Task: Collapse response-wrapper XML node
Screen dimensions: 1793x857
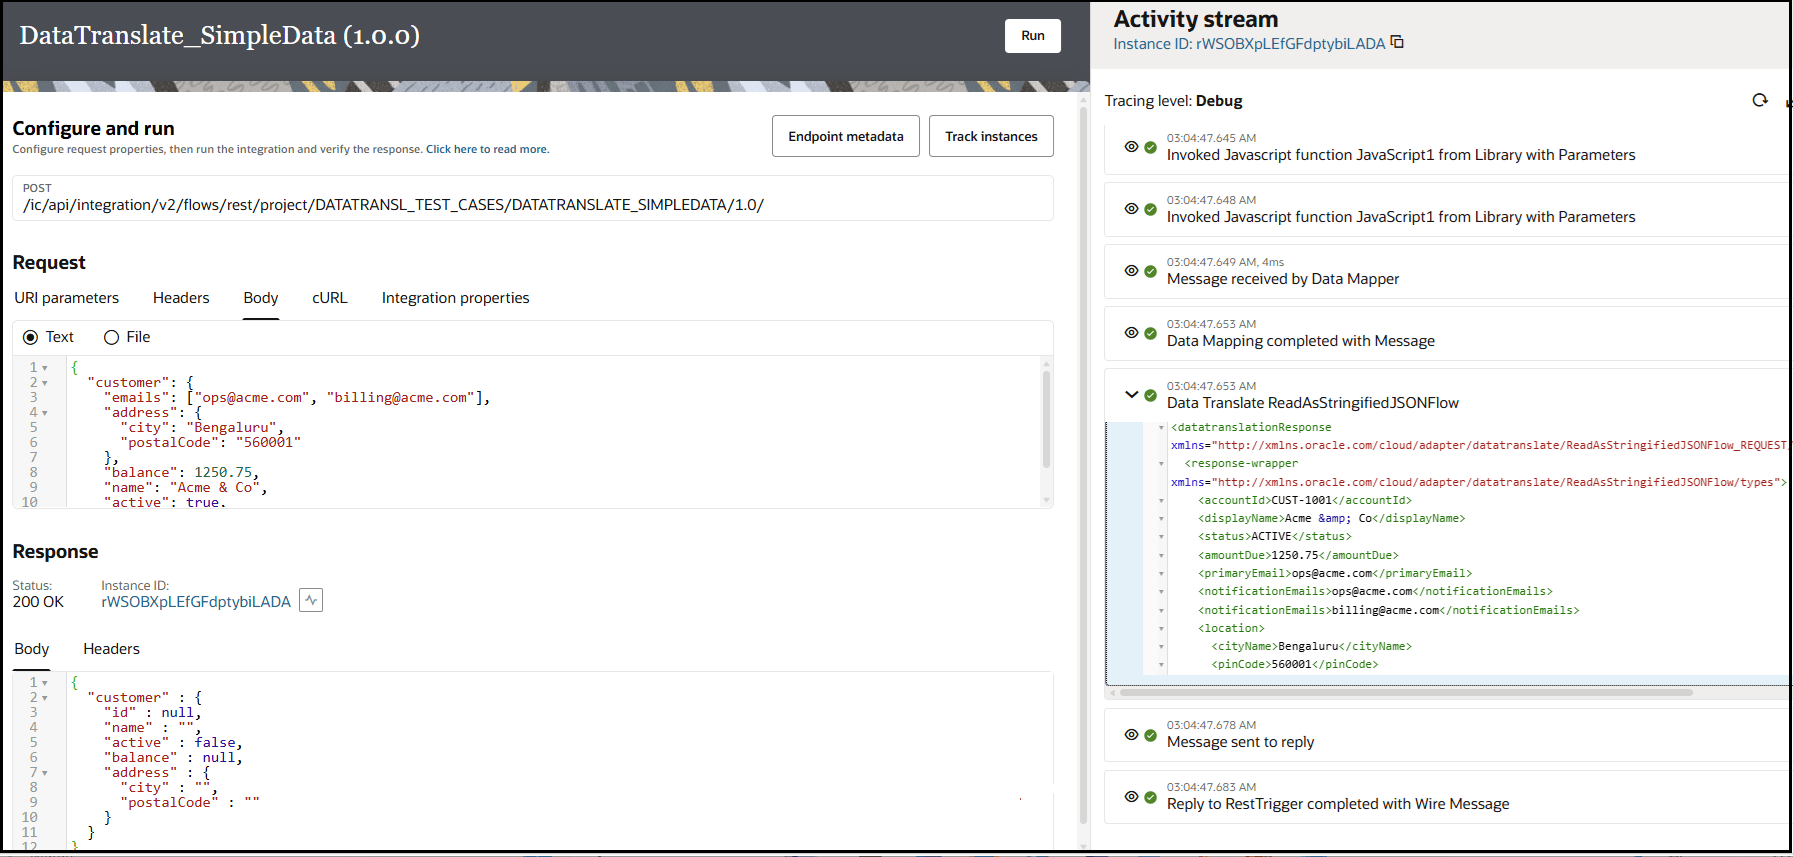Action: tap(1161, 464)
